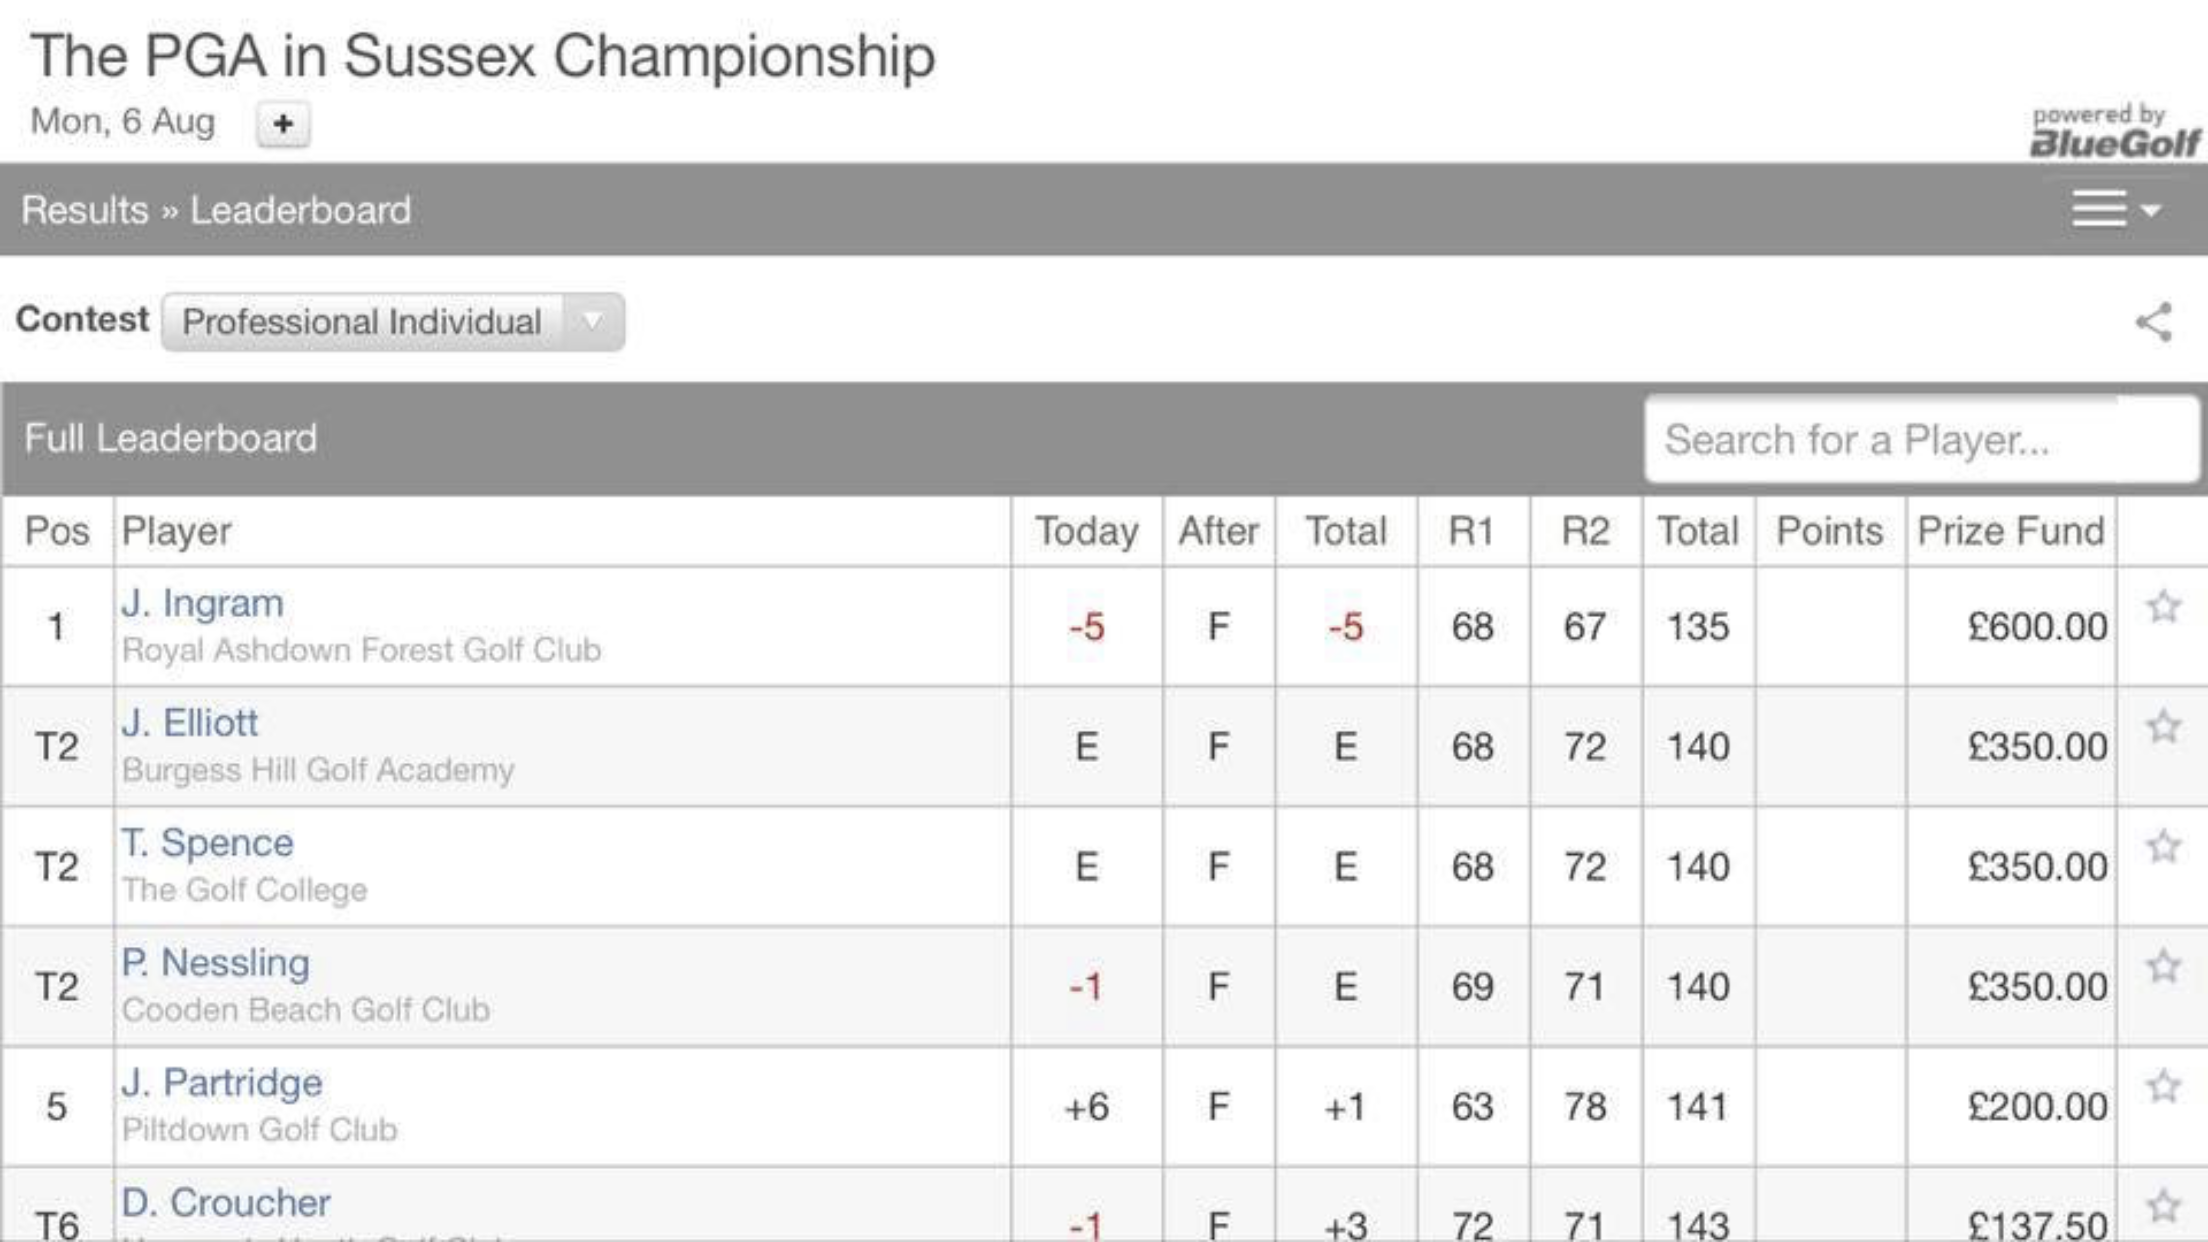The height and width of the screenshot is (1242, 2208).
Task: Toggle favorite star for J. Elliott
Action: point(2163,726)
